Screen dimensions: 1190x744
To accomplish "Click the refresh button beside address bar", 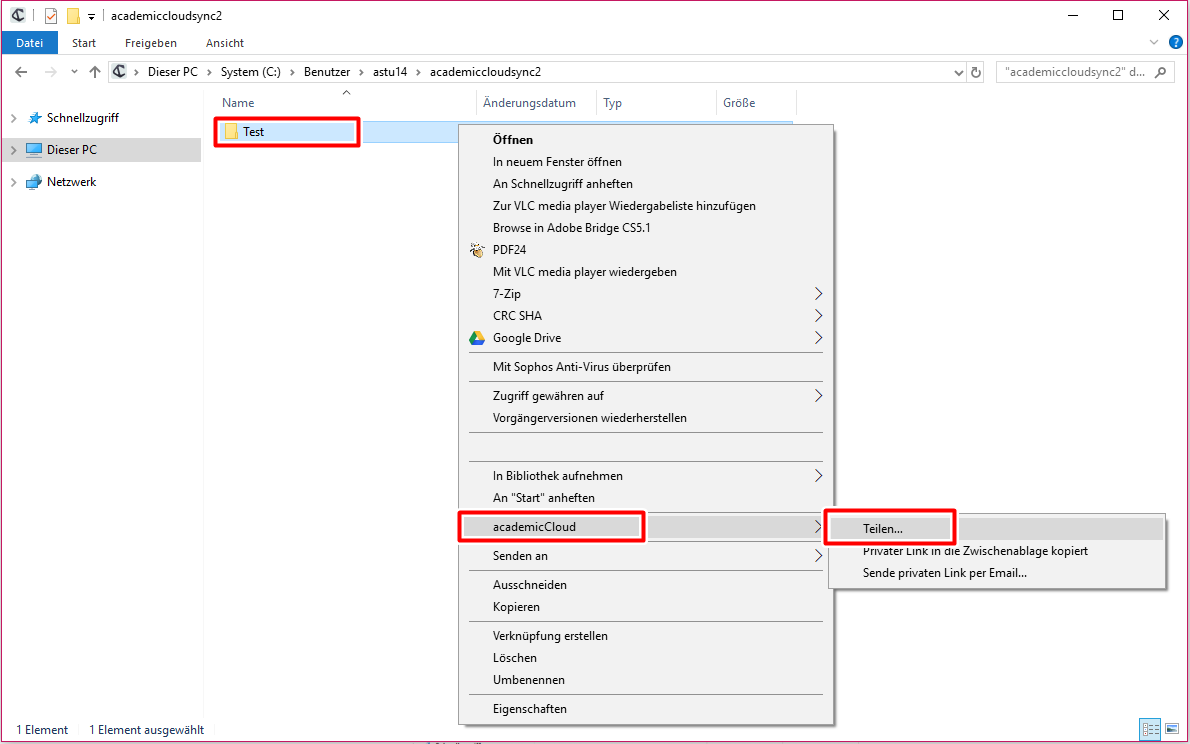I will (x=976, y=72).
